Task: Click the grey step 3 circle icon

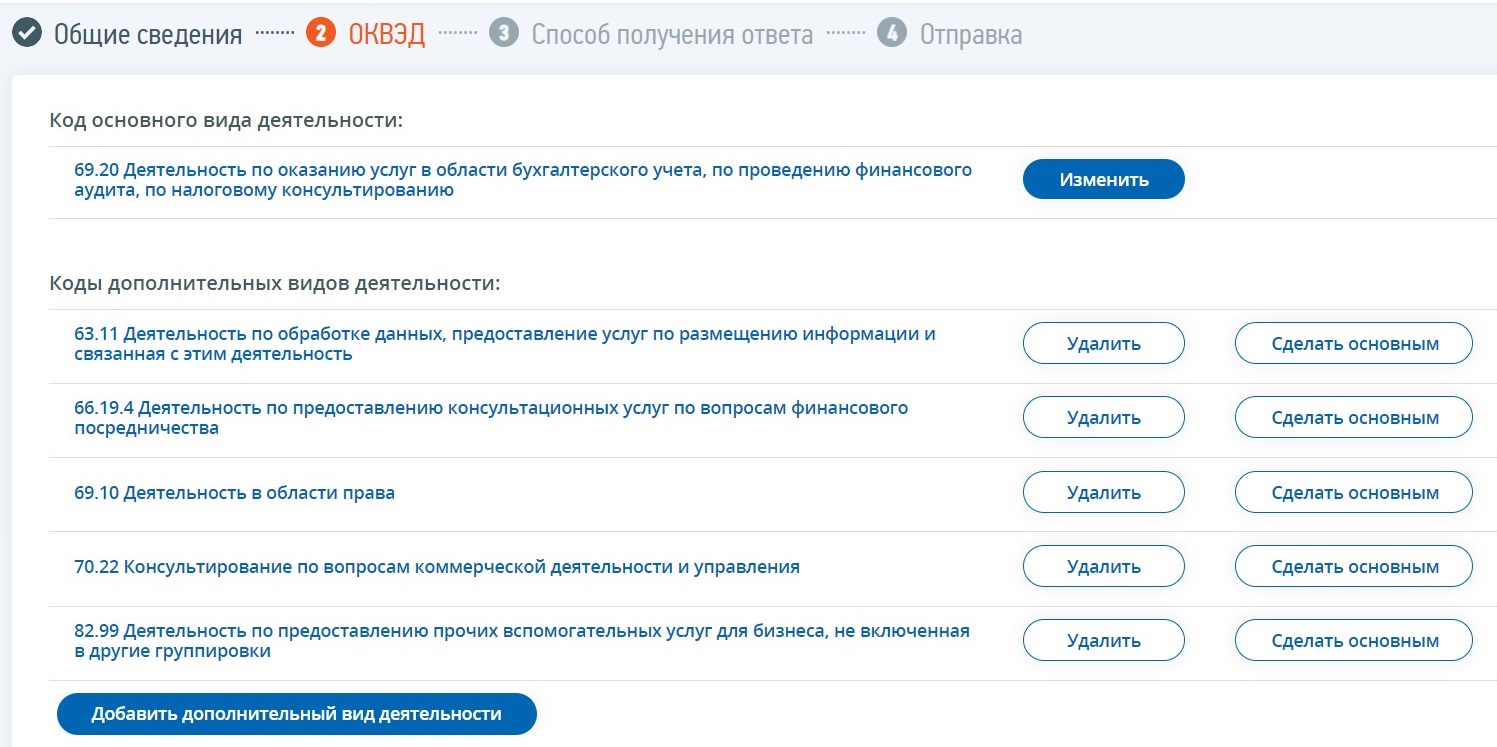Action: tap(504, 33)
